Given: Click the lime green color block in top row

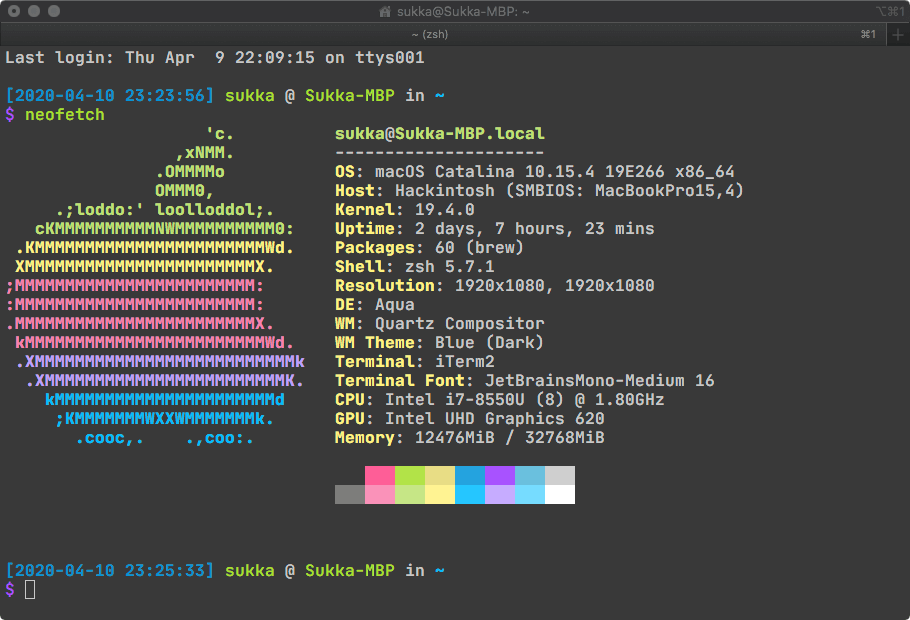Looking at the screenshot, I should tap(410, 475).
